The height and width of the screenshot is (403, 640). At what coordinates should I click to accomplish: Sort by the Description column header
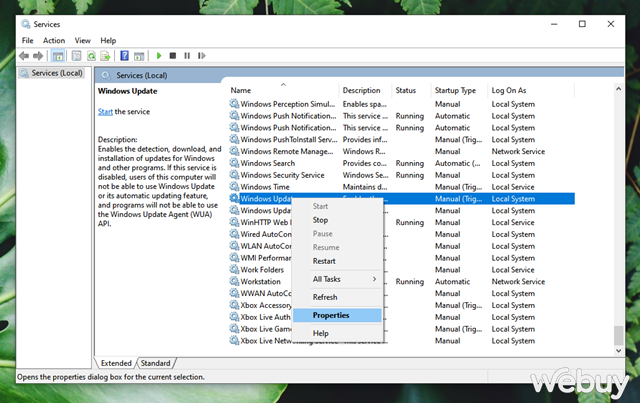(365, 90)
